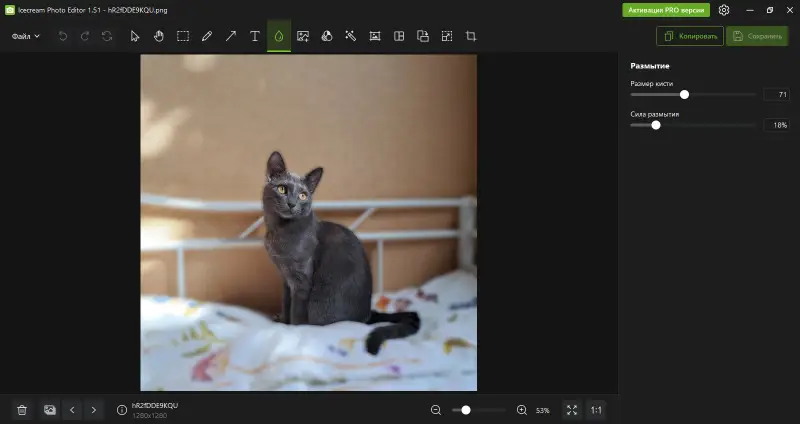
Task: Go to previous image arrow
Action: 72,410
